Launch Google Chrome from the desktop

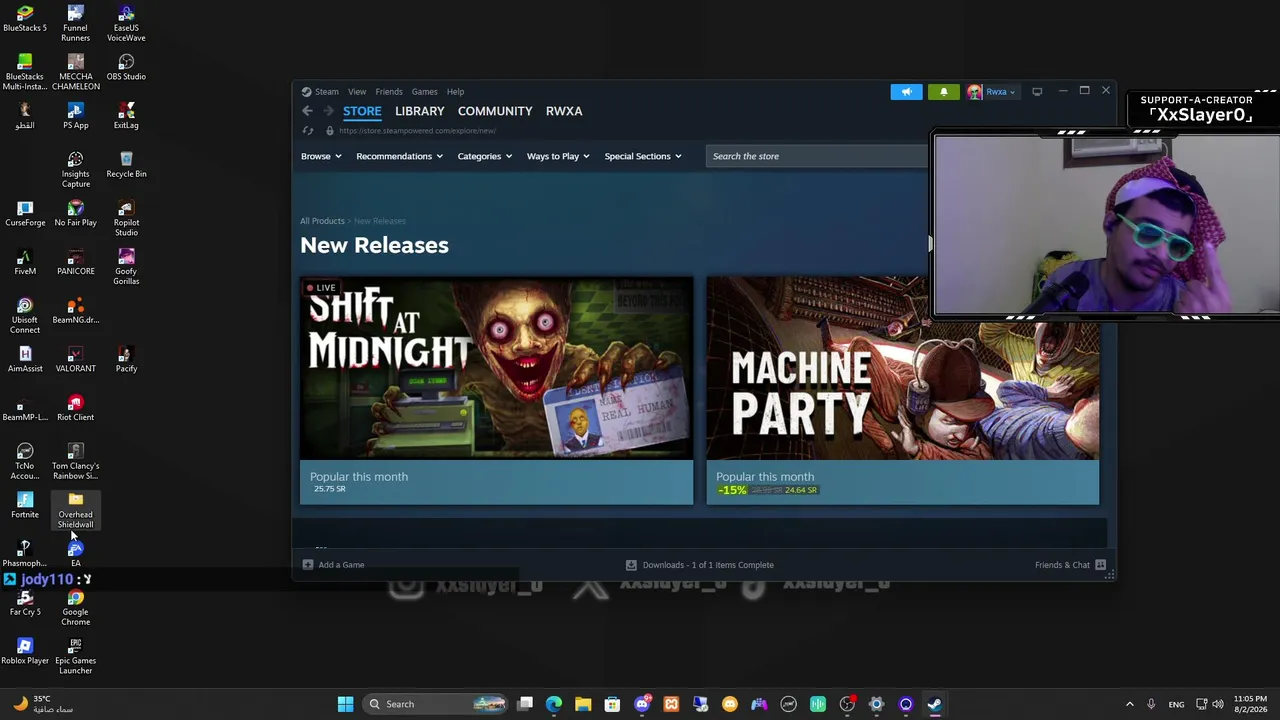[75, 608]
